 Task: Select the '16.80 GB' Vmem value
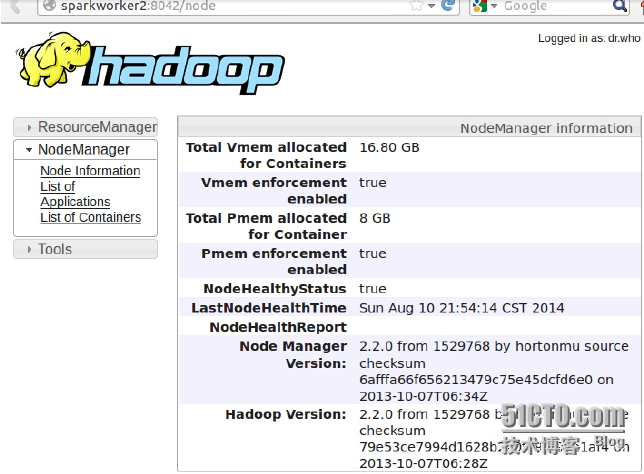(389, 147)
